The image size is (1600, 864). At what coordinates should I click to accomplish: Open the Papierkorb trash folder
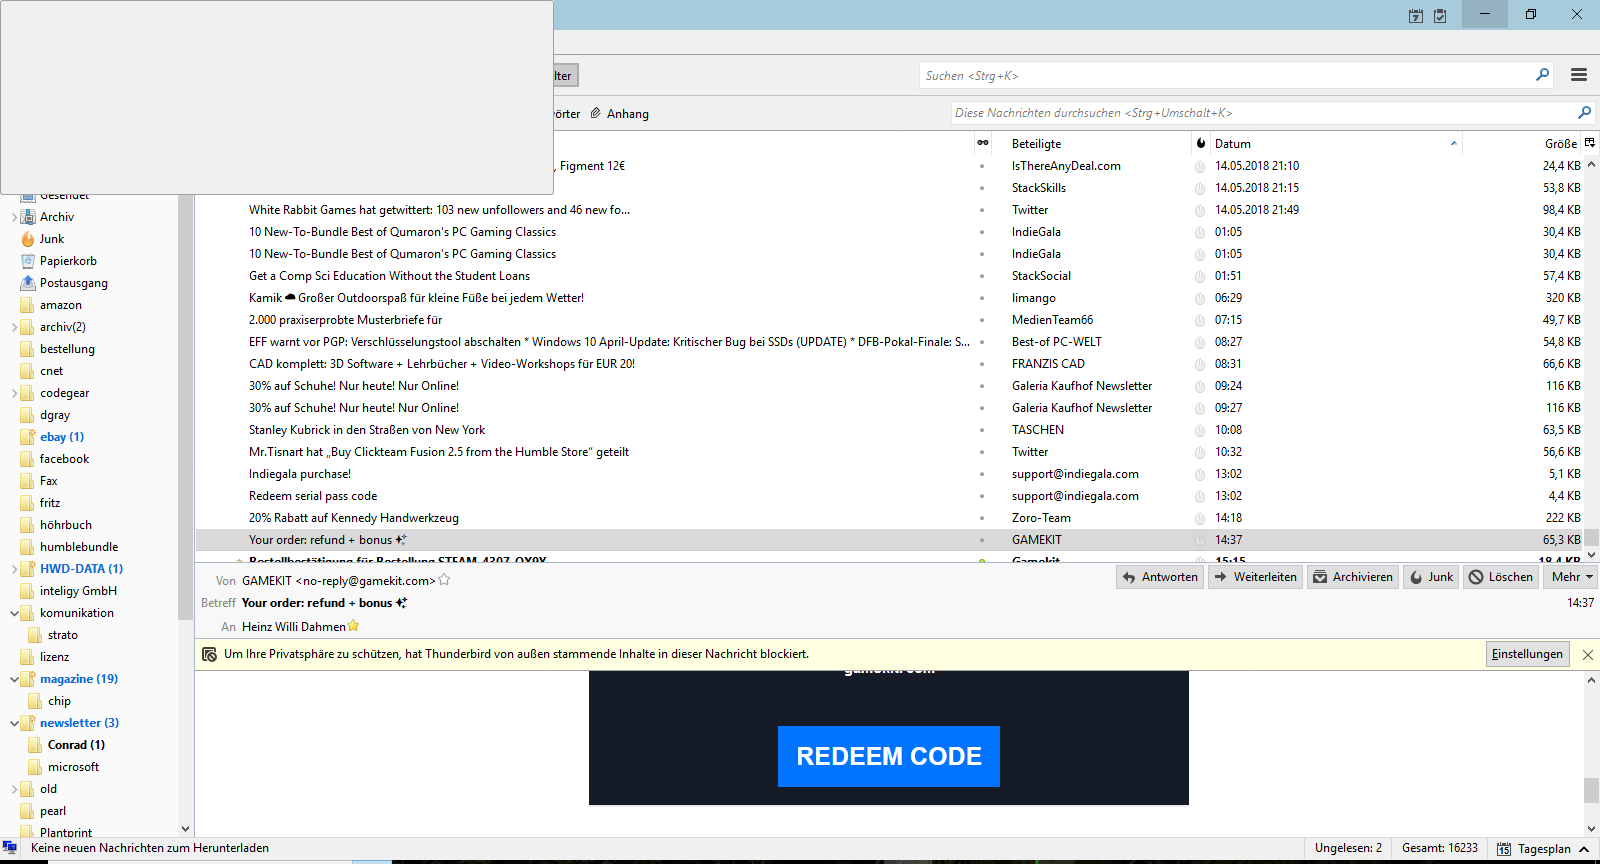68,261
